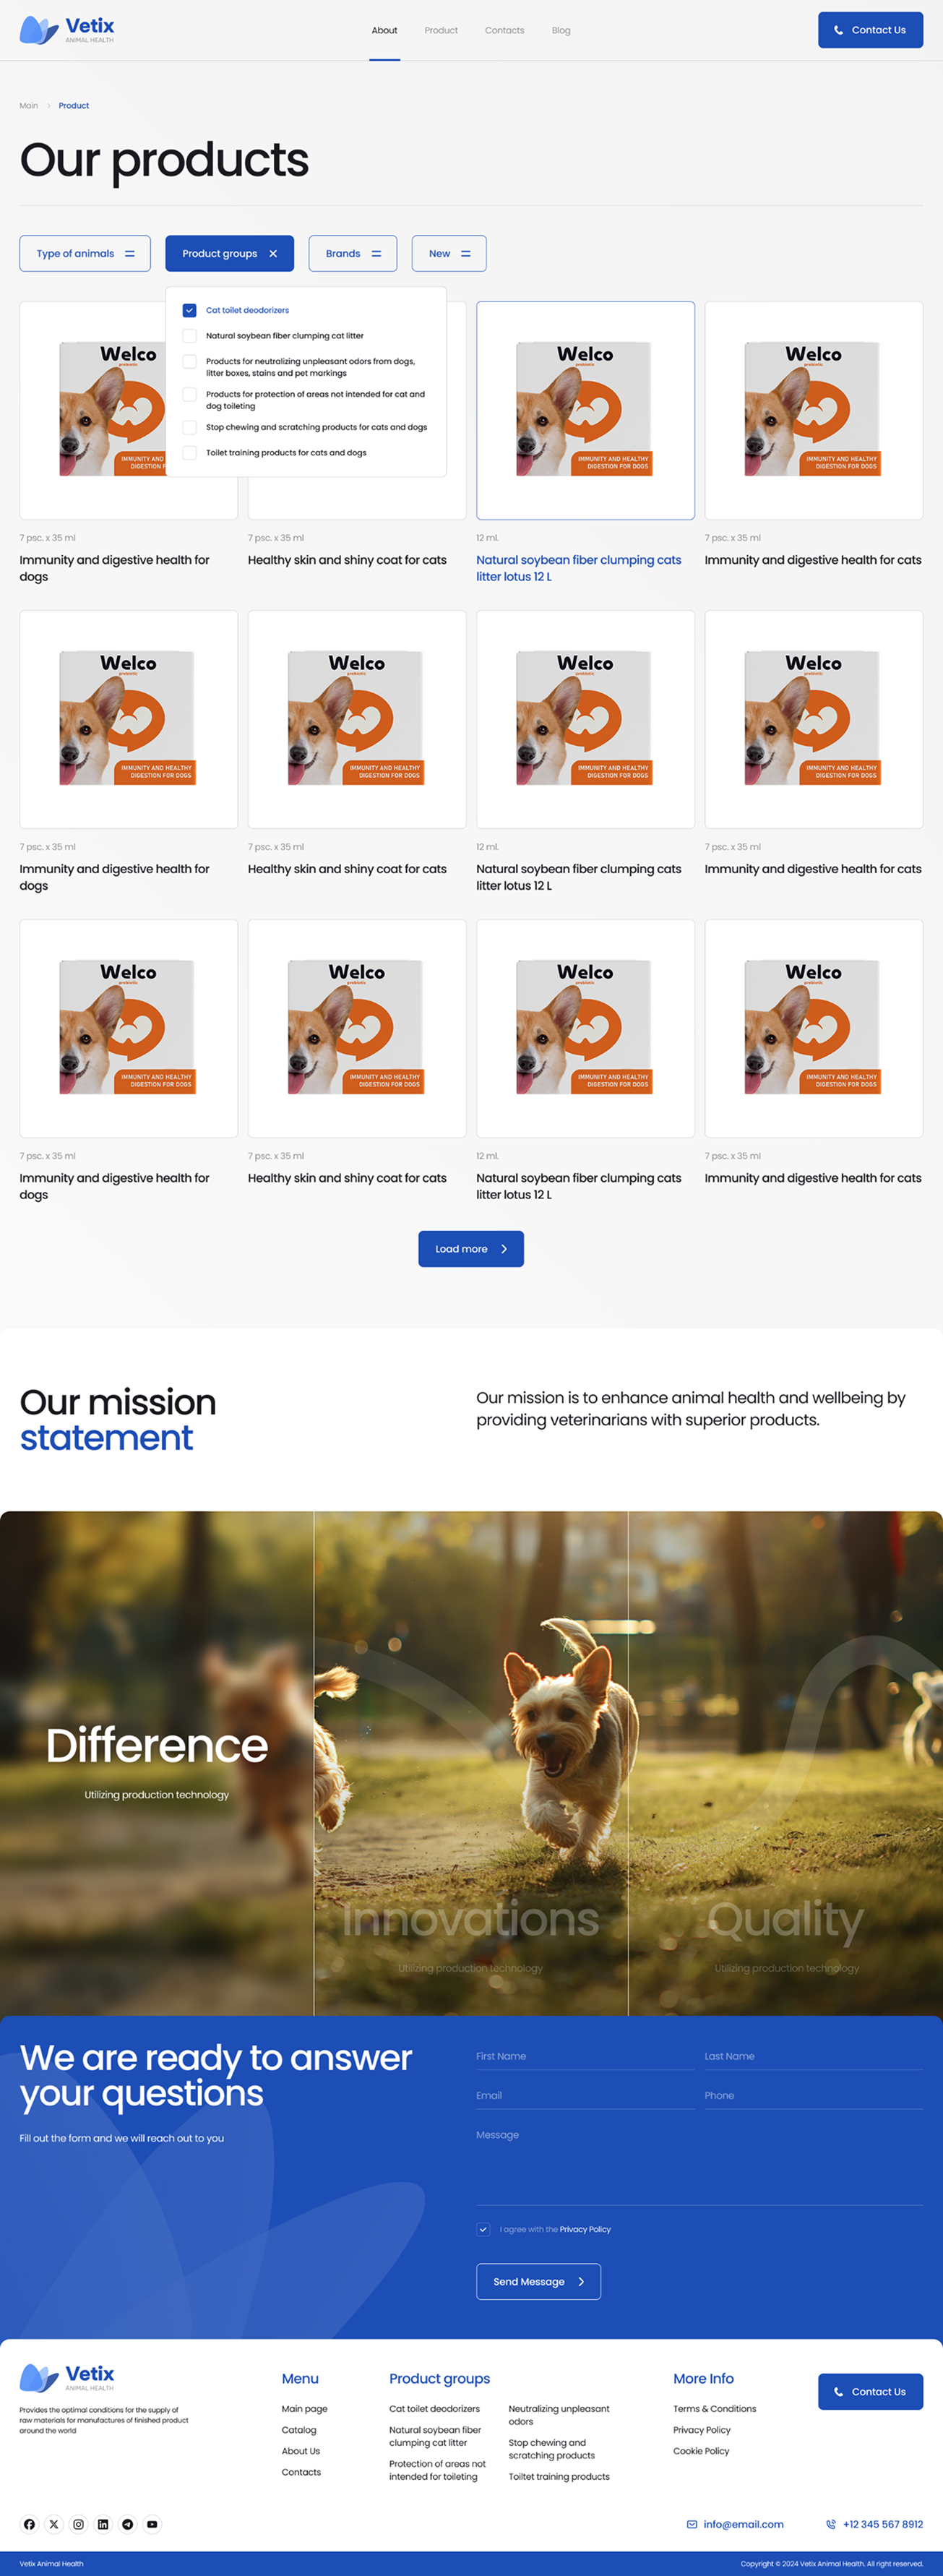Open the X (Twitter) footer icon
This screenshot has width=943, height=2576.
click(x=54, y=2524)
